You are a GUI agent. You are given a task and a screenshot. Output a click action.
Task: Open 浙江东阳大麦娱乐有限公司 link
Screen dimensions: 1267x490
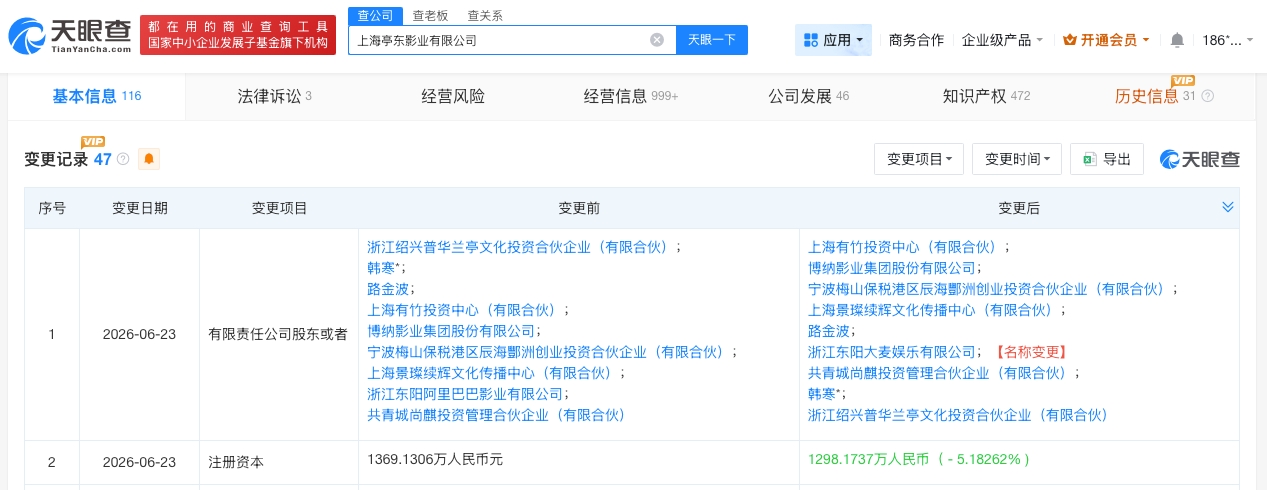891,352
